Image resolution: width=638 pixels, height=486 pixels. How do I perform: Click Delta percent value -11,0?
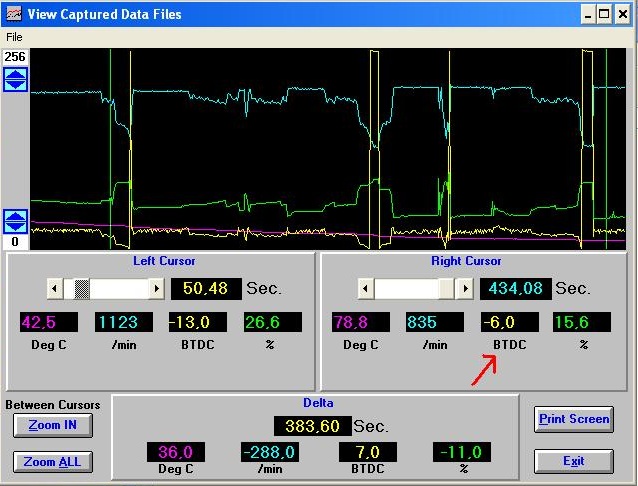coord(462,452)
